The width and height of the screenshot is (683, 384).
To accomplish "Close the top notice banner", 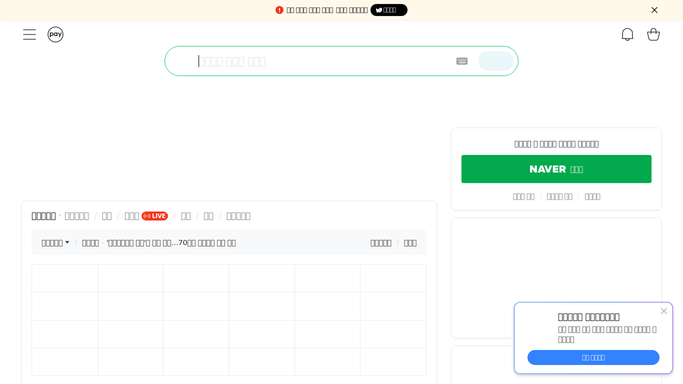I will [x=654, y=10].
